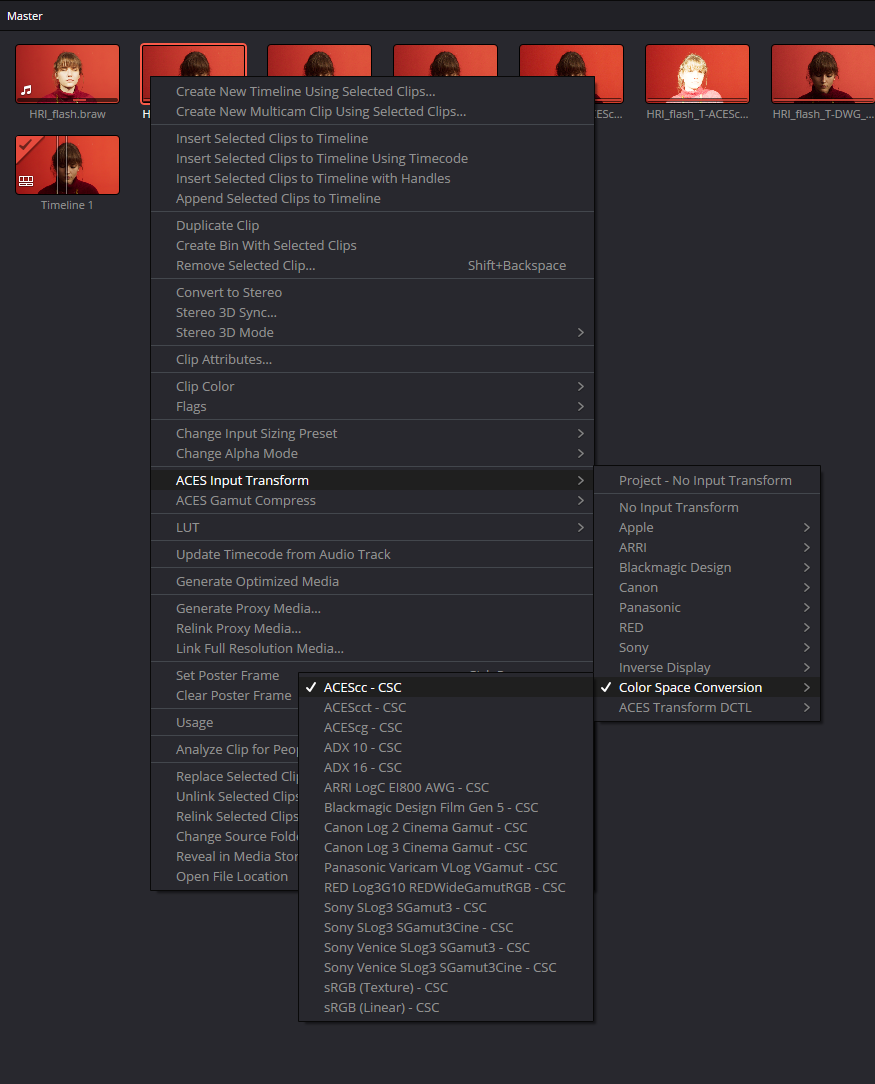Screen dimensions: 875x1084
Task: Expand the LUT submenu
Action: coord(188,527)
